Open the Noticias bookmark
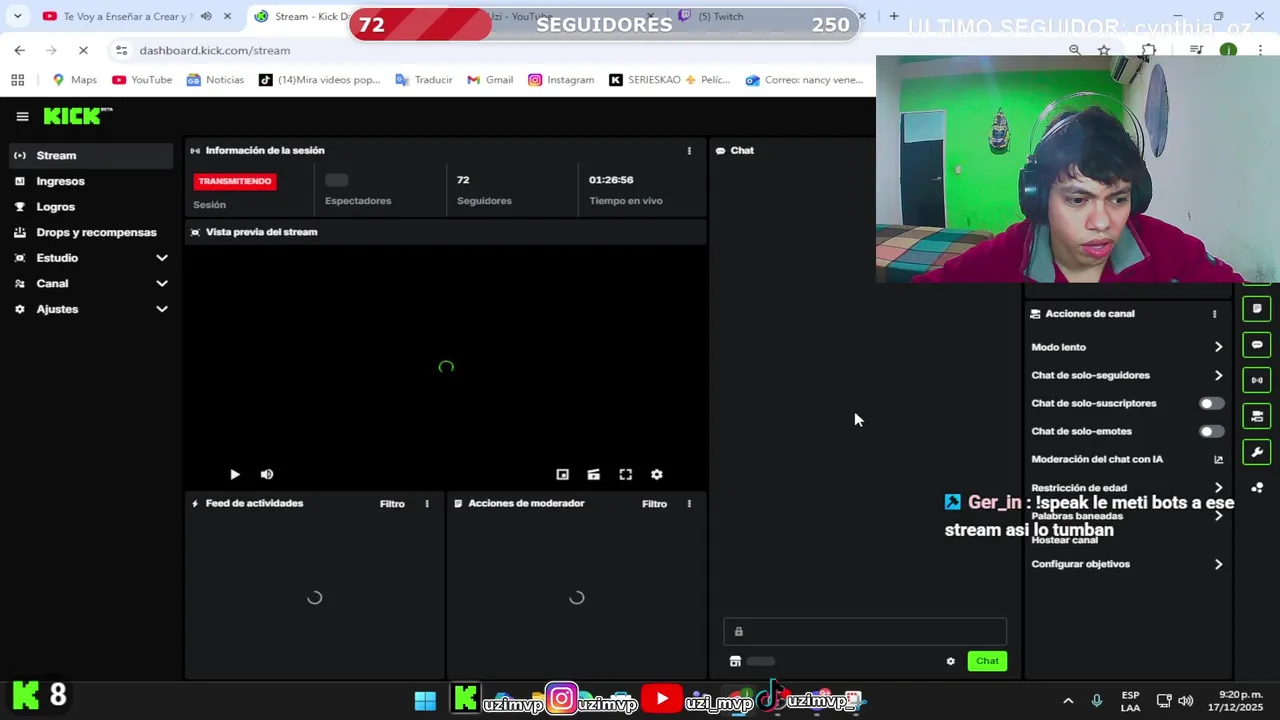Image resolution: width=1280 pixels, height=720 pixels. point(215,80)
